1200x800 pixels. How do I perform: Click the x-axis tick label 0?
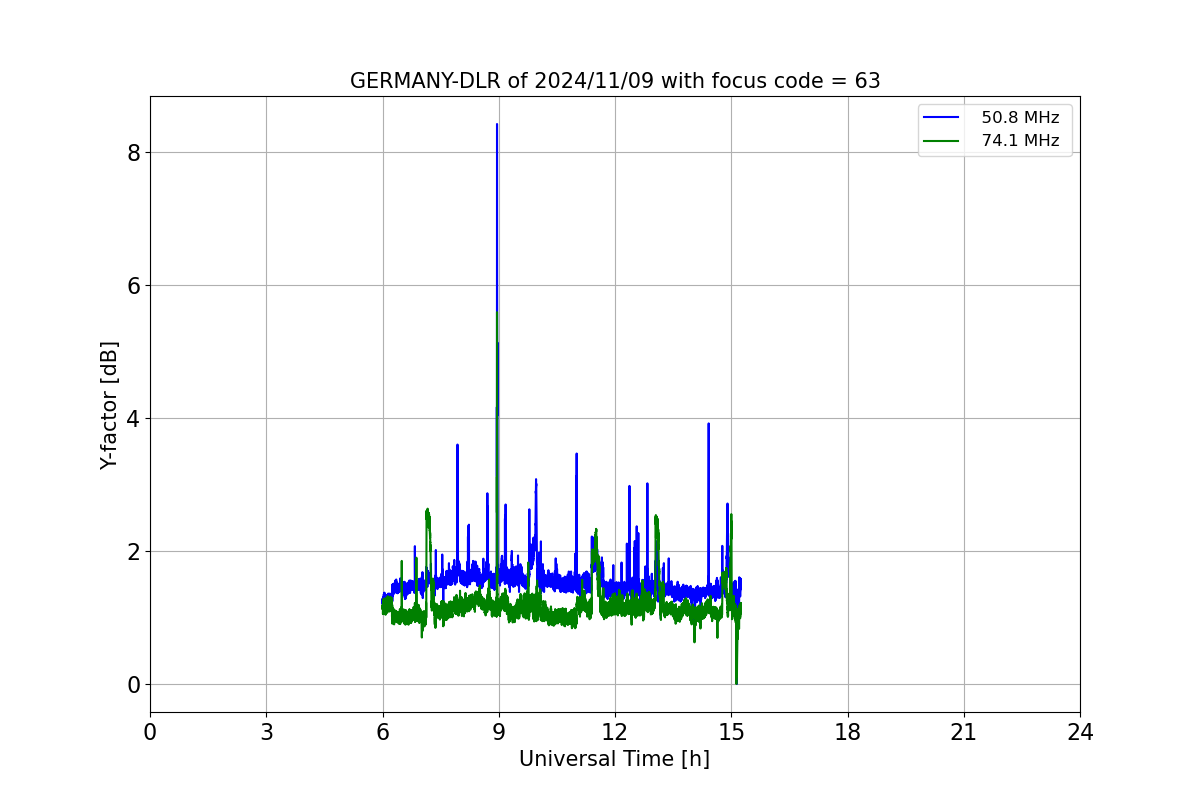tap(150, 732)
